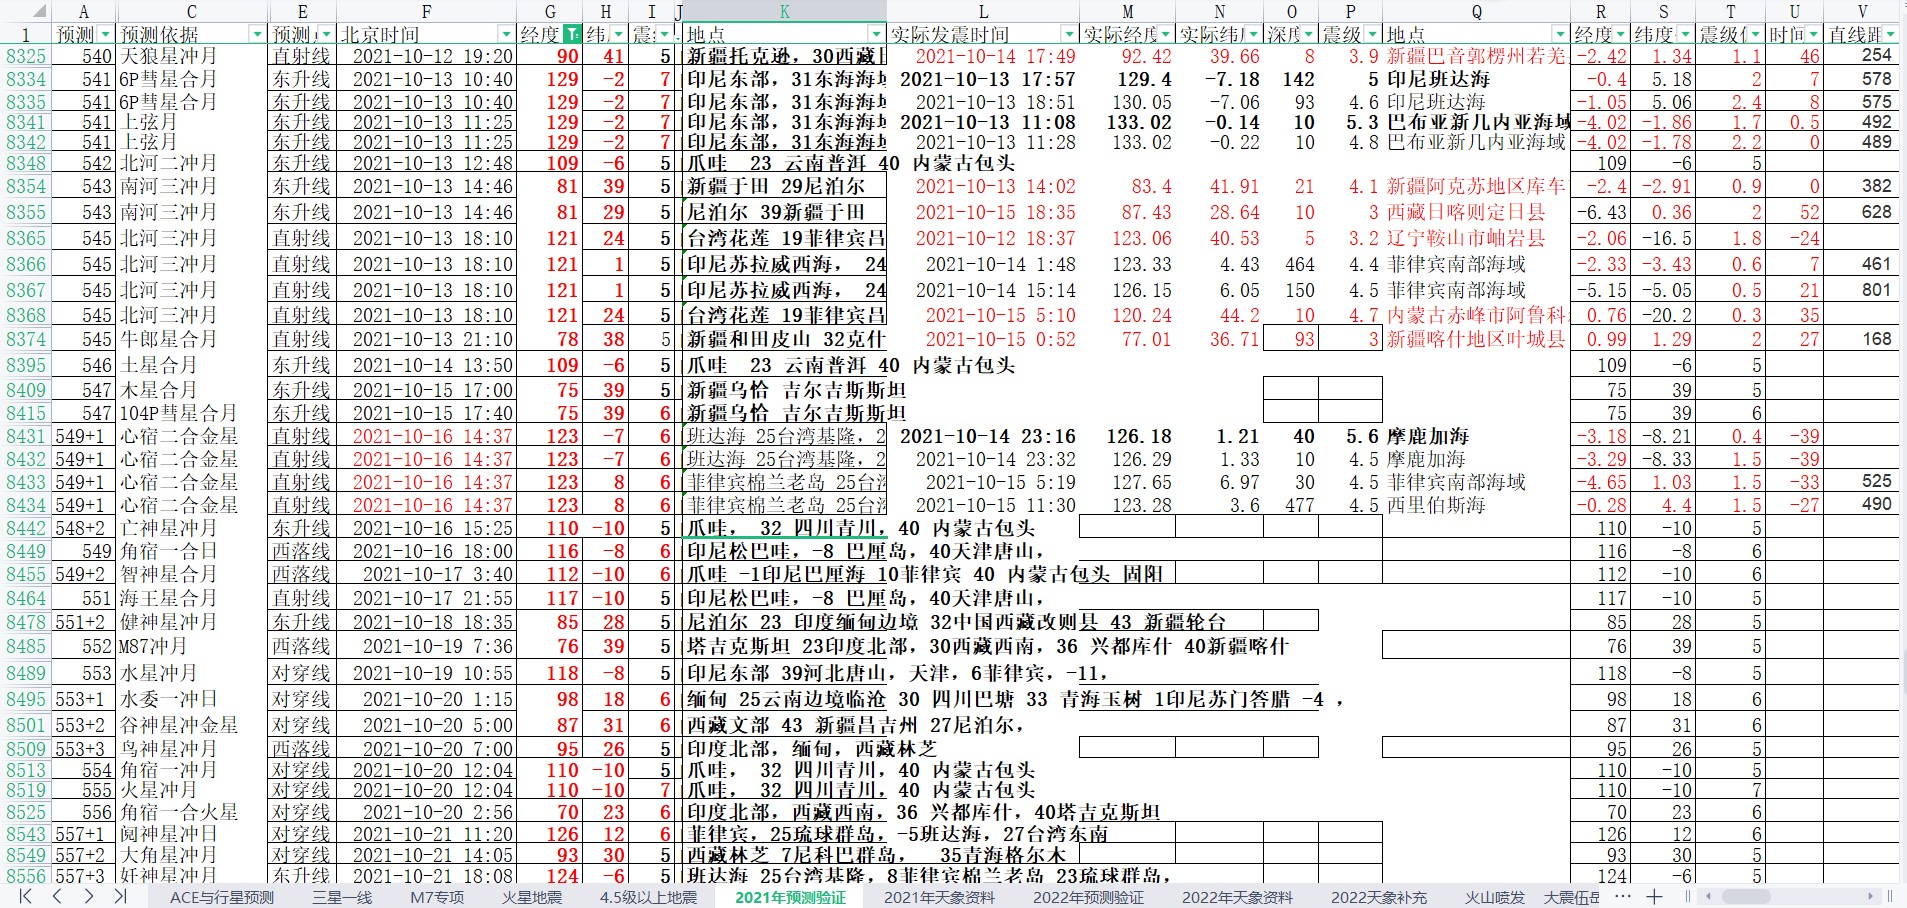
Task: Switch to the 2022年天象资料 sheet tab
Action: (x=1238, y=897)
